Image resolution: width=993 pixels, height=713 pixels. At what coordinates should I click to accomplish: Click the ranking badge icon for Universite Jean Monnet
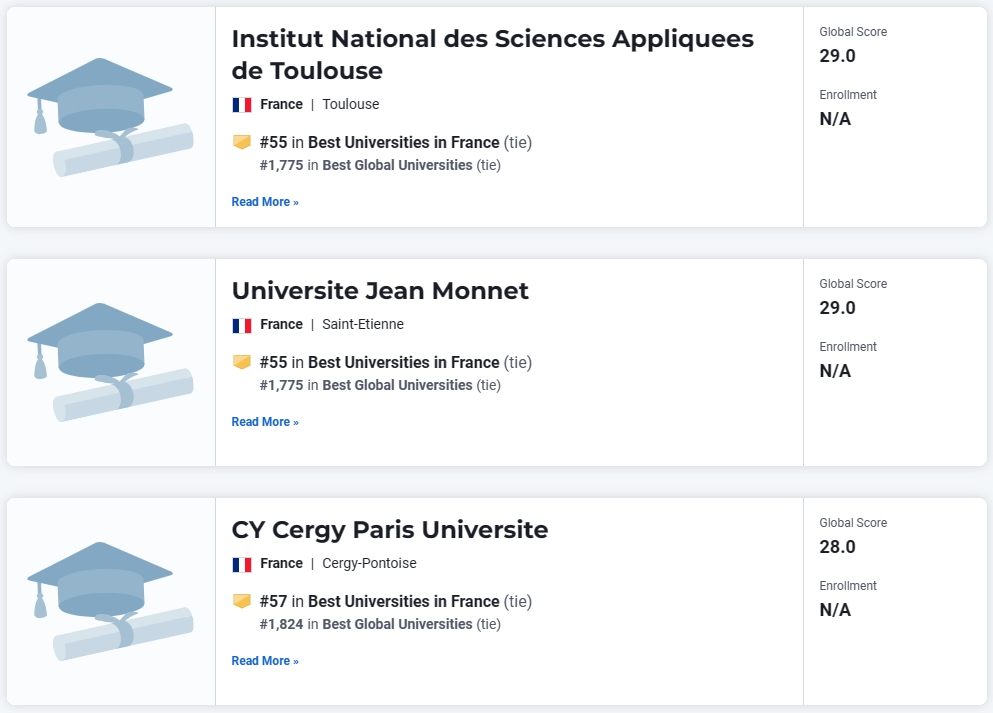[242, 362]
